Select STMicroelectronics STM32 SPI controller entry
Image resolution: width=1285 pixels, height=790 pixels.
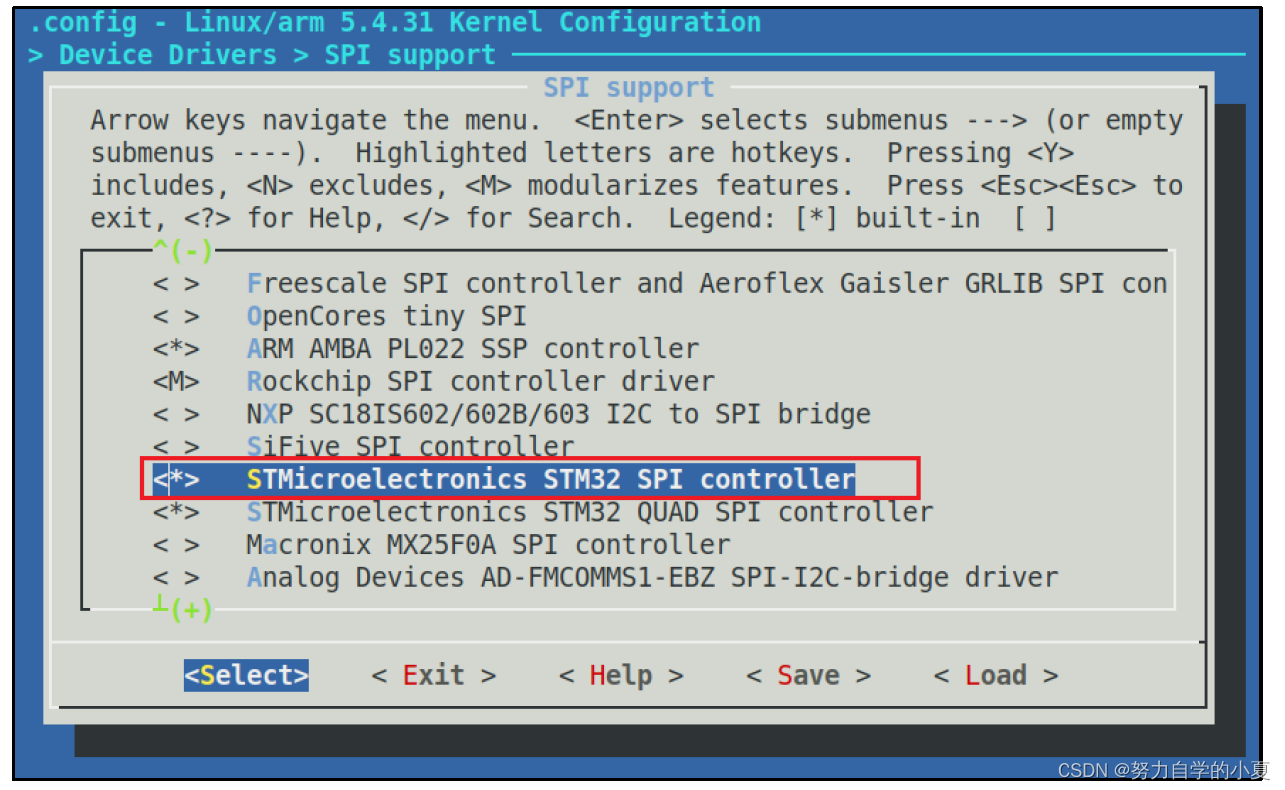[551, 480]
